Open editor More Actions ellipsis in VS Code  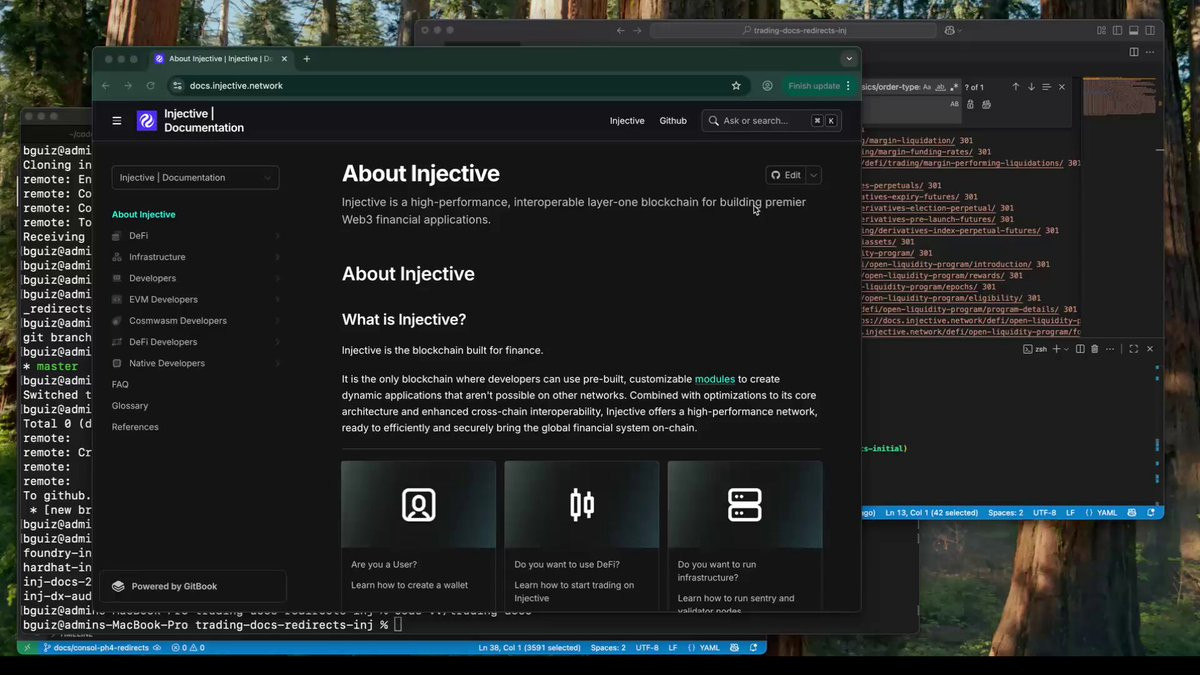[1150, 52]
